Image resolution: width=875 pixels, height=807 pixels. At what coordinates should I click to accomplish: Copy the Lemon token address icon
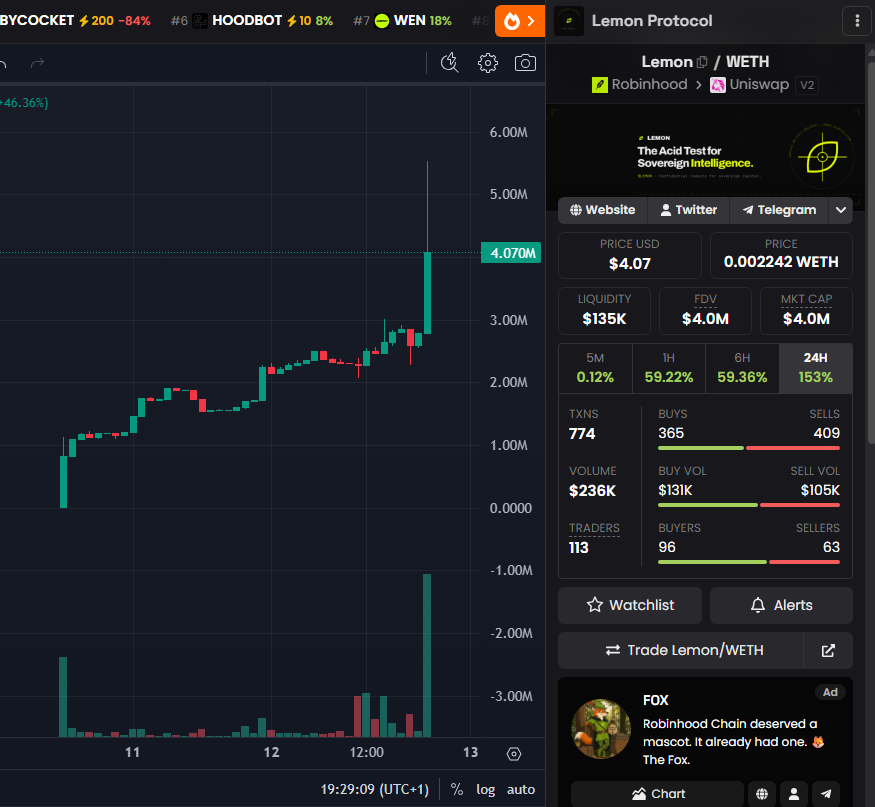702,62
